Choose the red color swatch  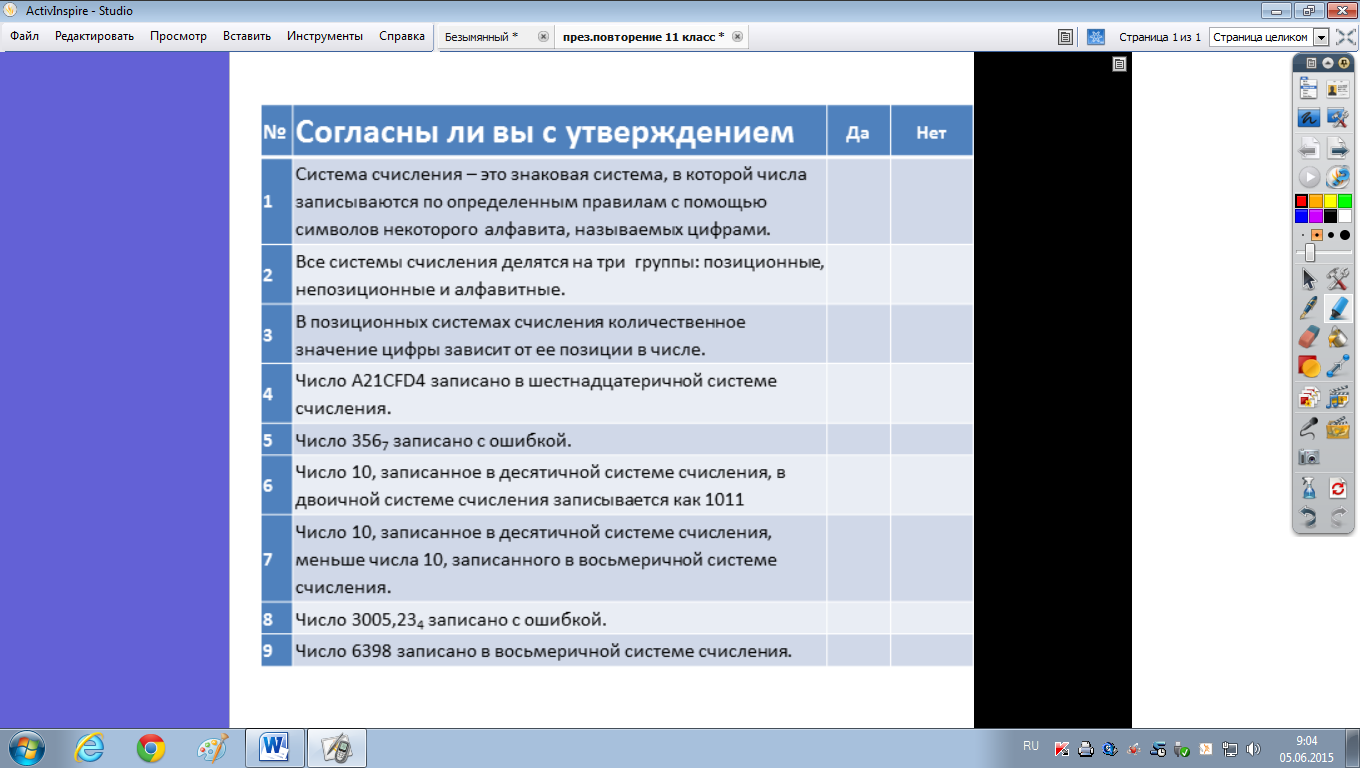point(1301,201)
